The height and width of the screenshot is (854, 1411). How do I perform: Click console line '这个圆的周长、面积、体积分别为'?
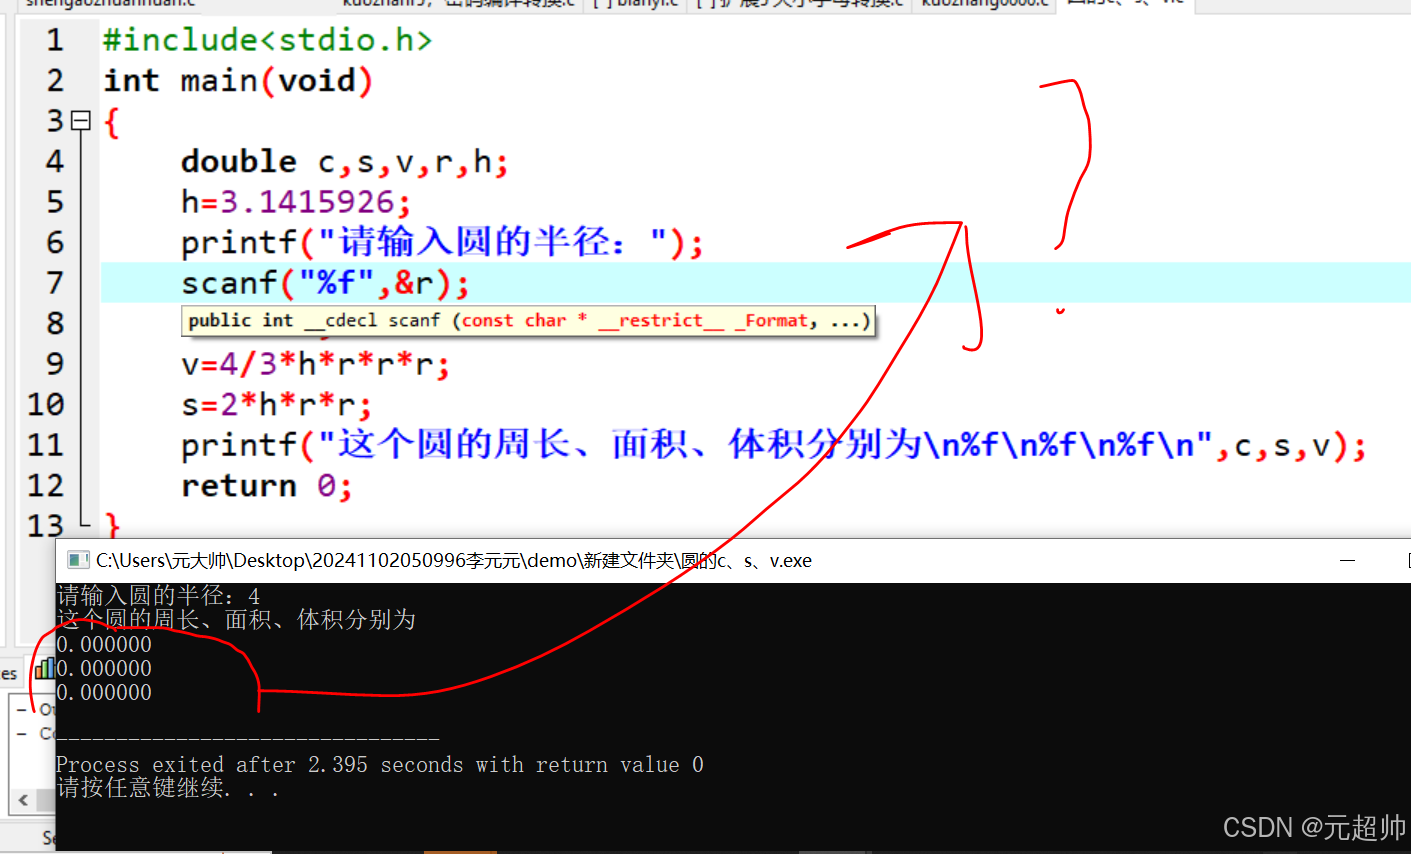click(236, 620)
